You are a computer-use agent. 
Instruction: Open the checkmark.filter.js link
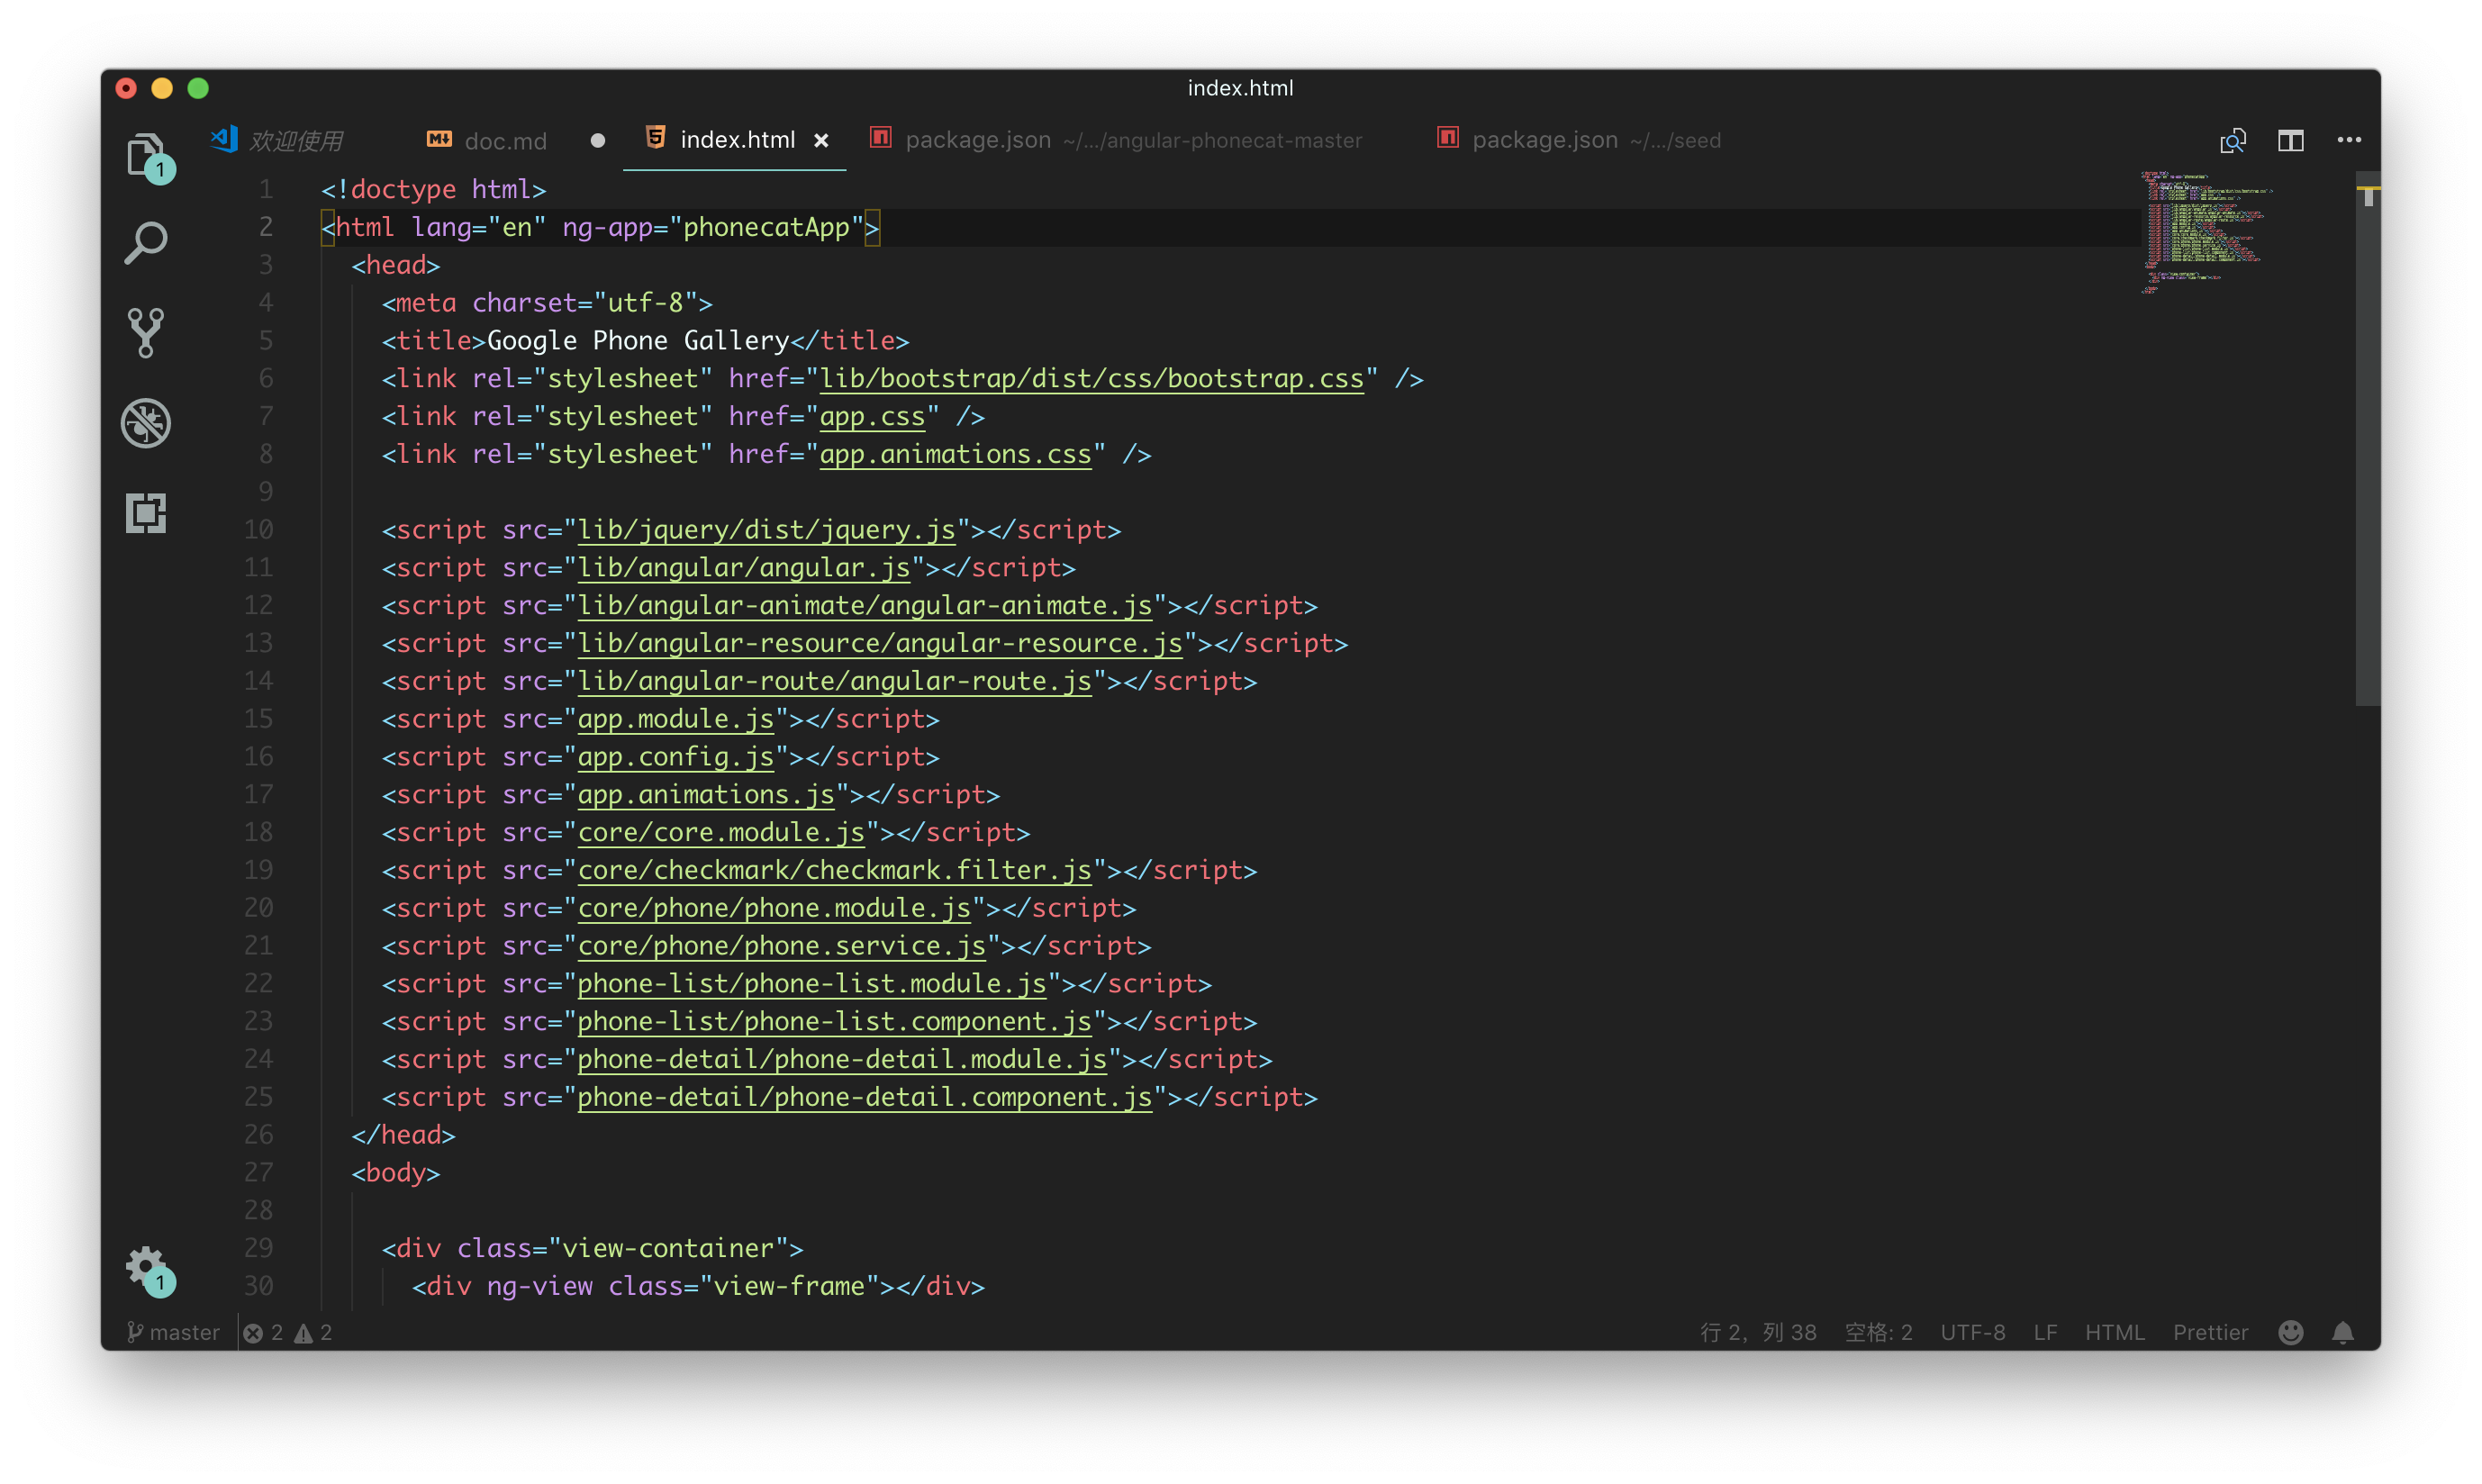pos(834,871)
